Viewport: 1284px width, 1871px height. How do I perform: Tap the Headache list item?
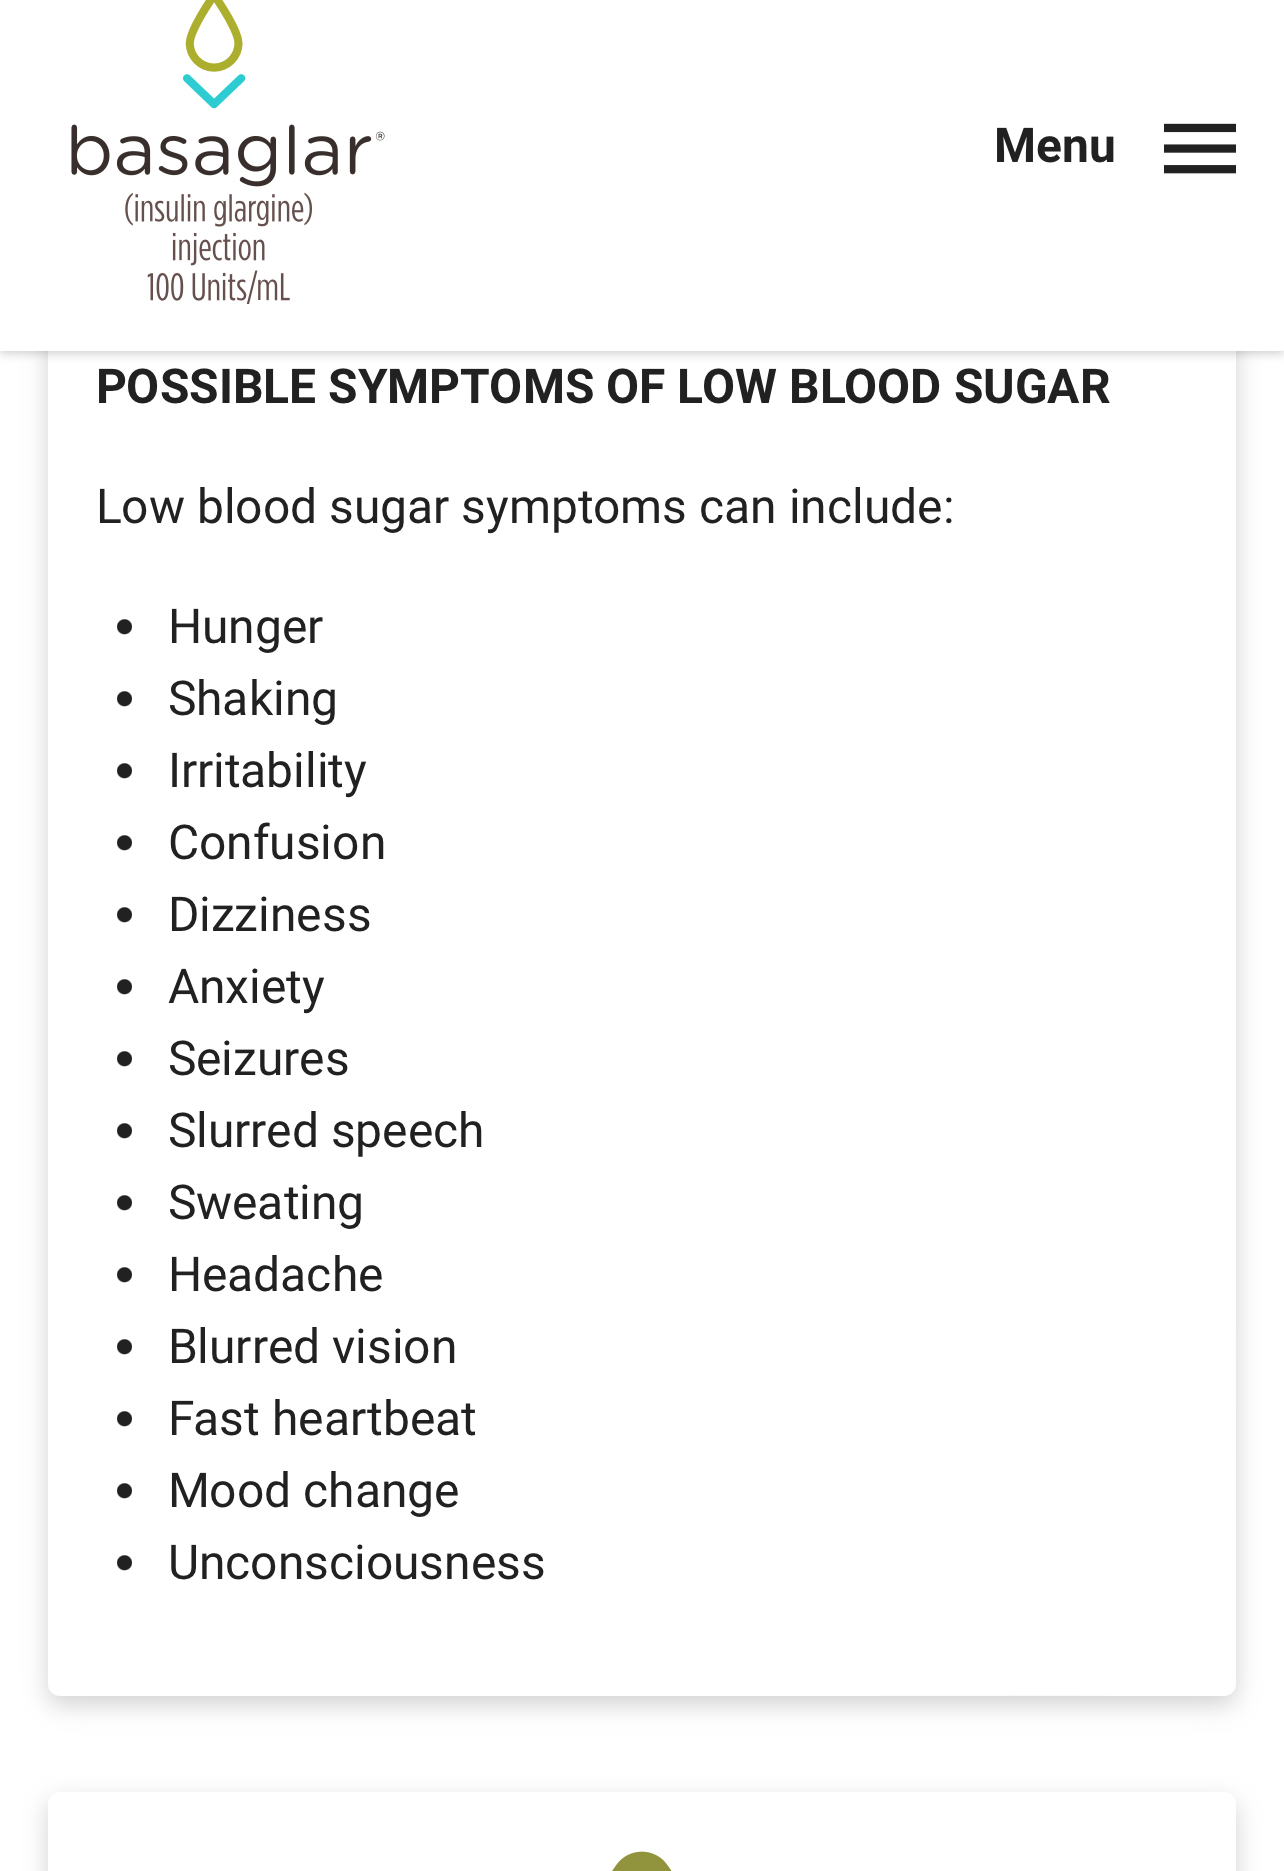pos(276,1275)
